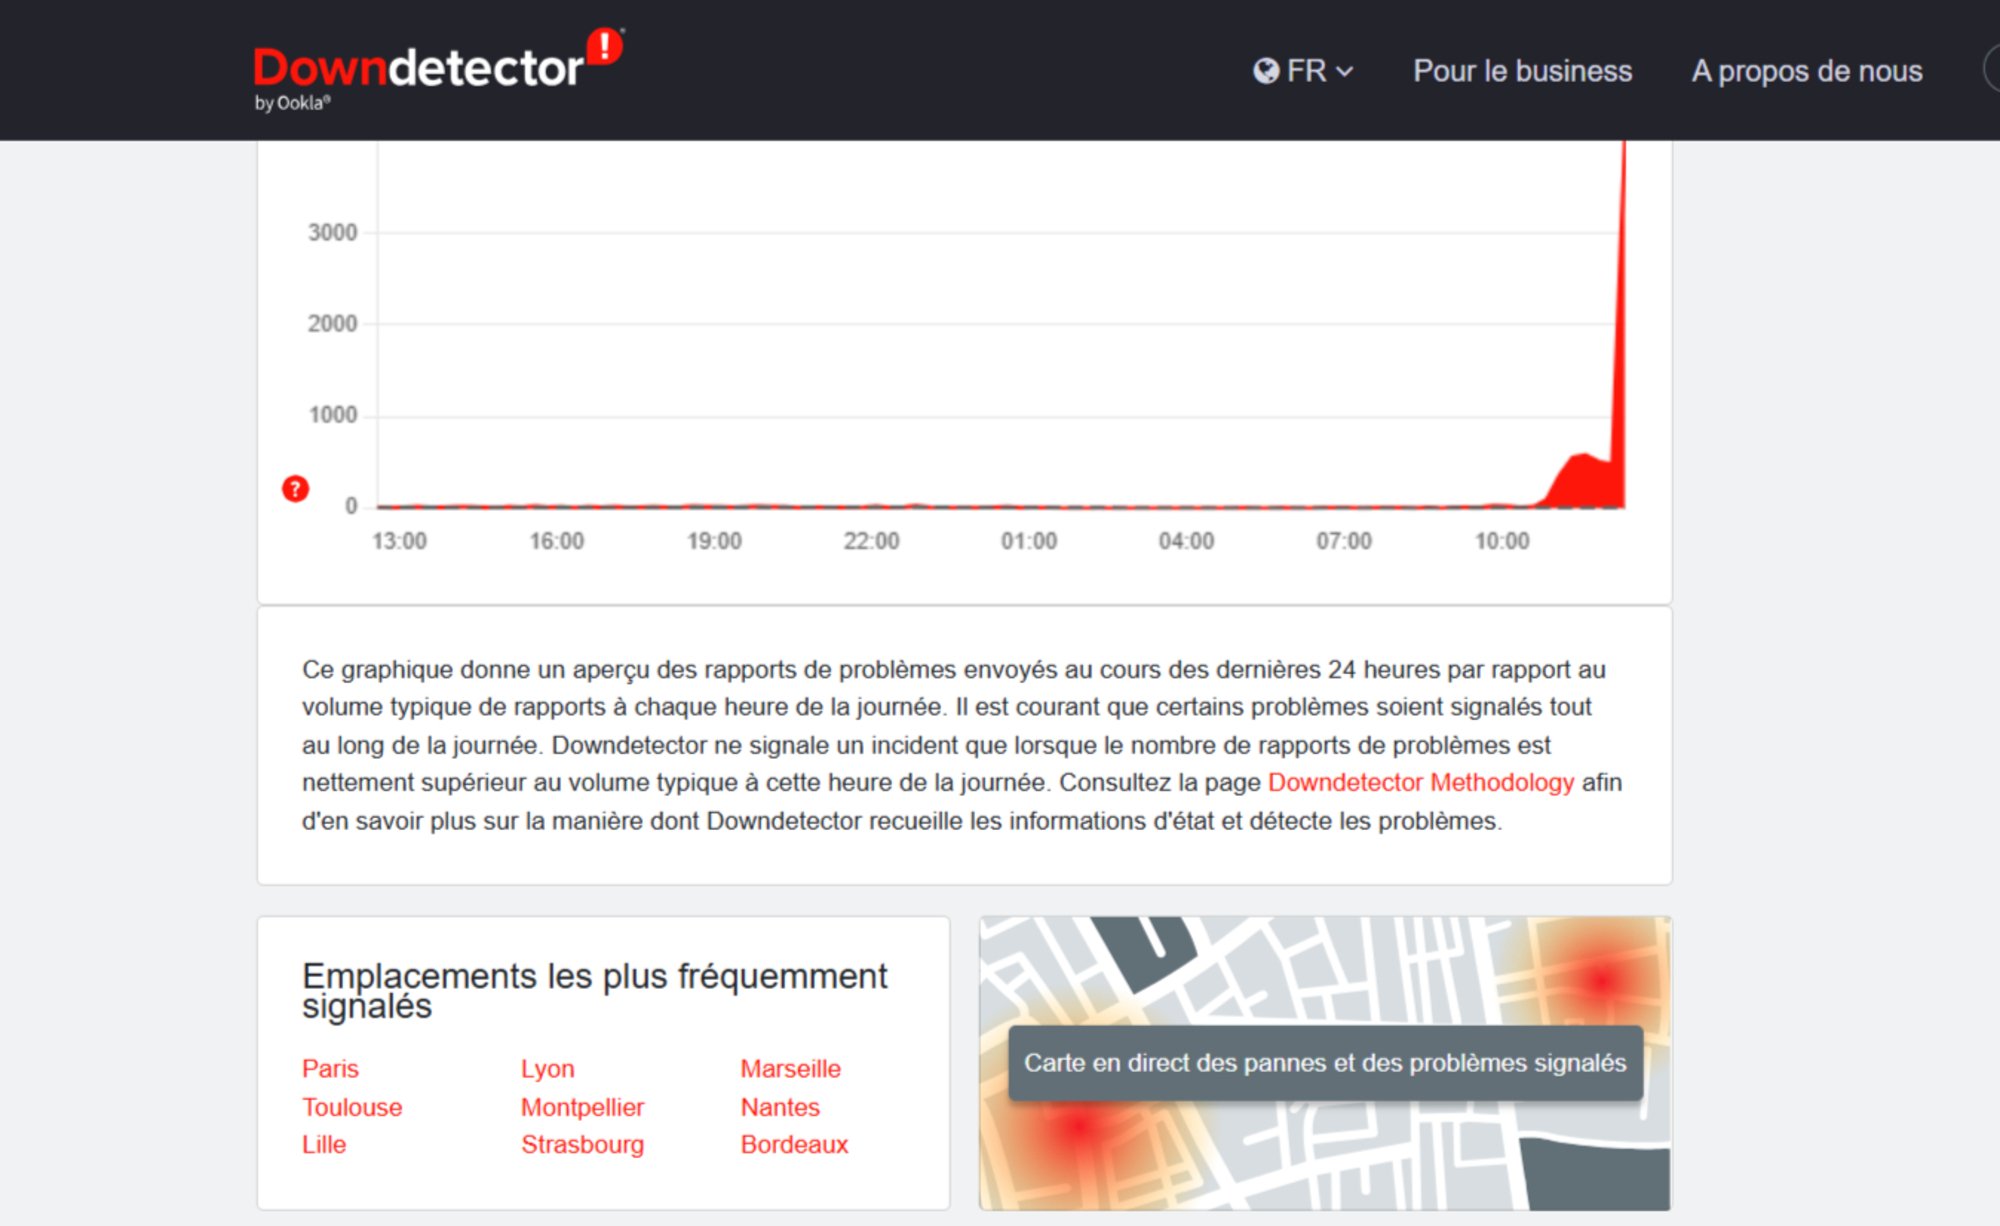Click the Strasbourg location link
Screen dimensions: 2000x1226
(582, 1144)
